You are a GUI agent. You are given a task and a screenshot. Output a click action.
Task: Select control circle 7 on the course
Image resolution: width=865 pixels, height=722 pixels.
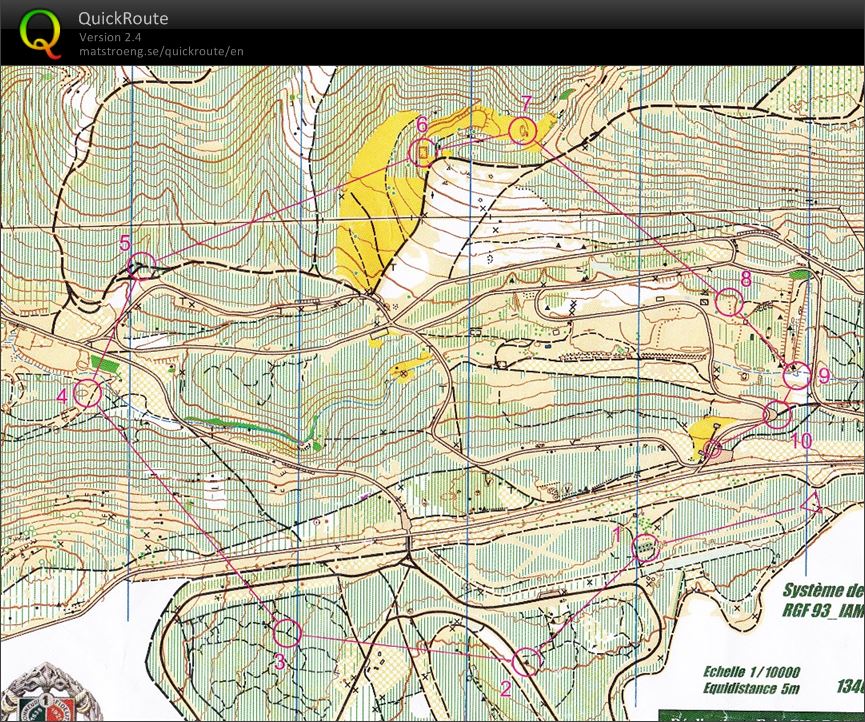(x=522, y=131)
